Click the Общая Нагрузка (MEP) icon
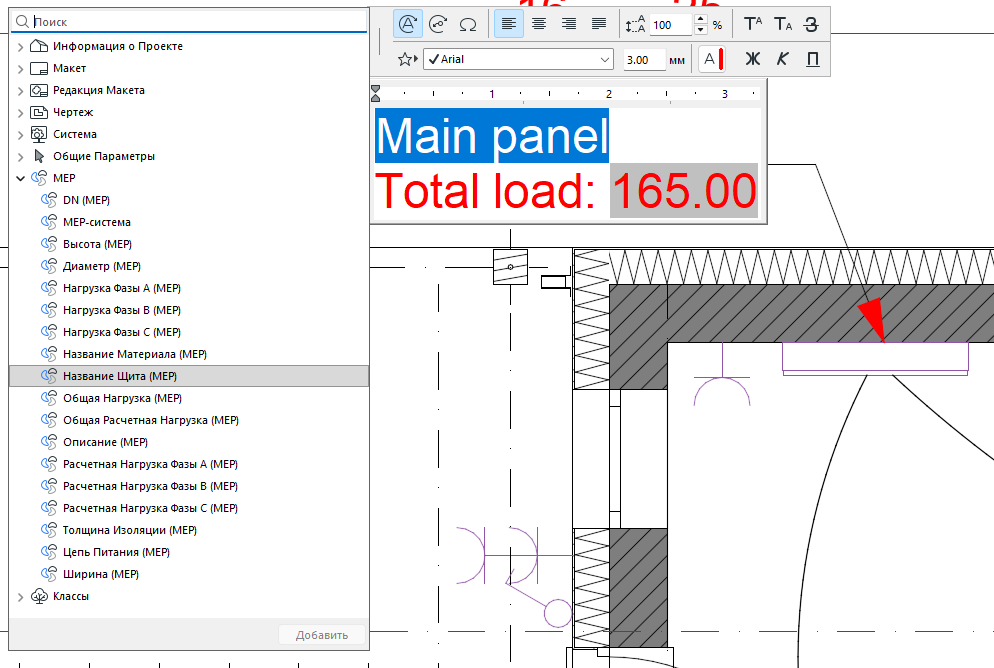 49,398
